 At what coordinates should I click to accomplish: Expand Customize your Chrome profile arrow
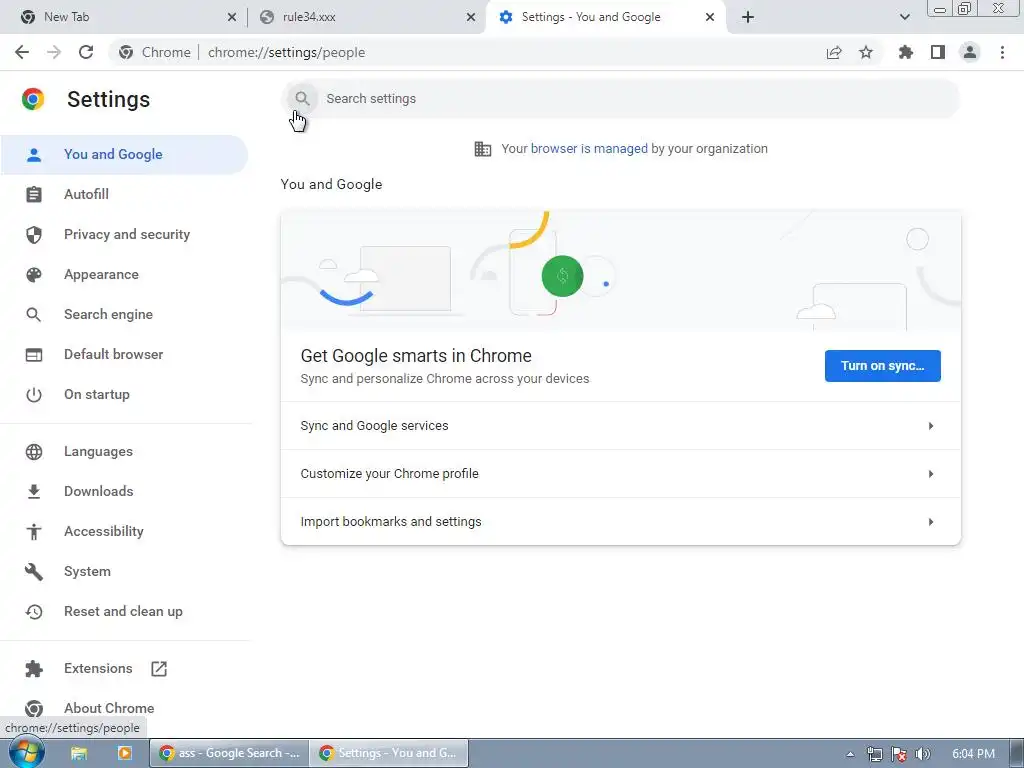931,473
